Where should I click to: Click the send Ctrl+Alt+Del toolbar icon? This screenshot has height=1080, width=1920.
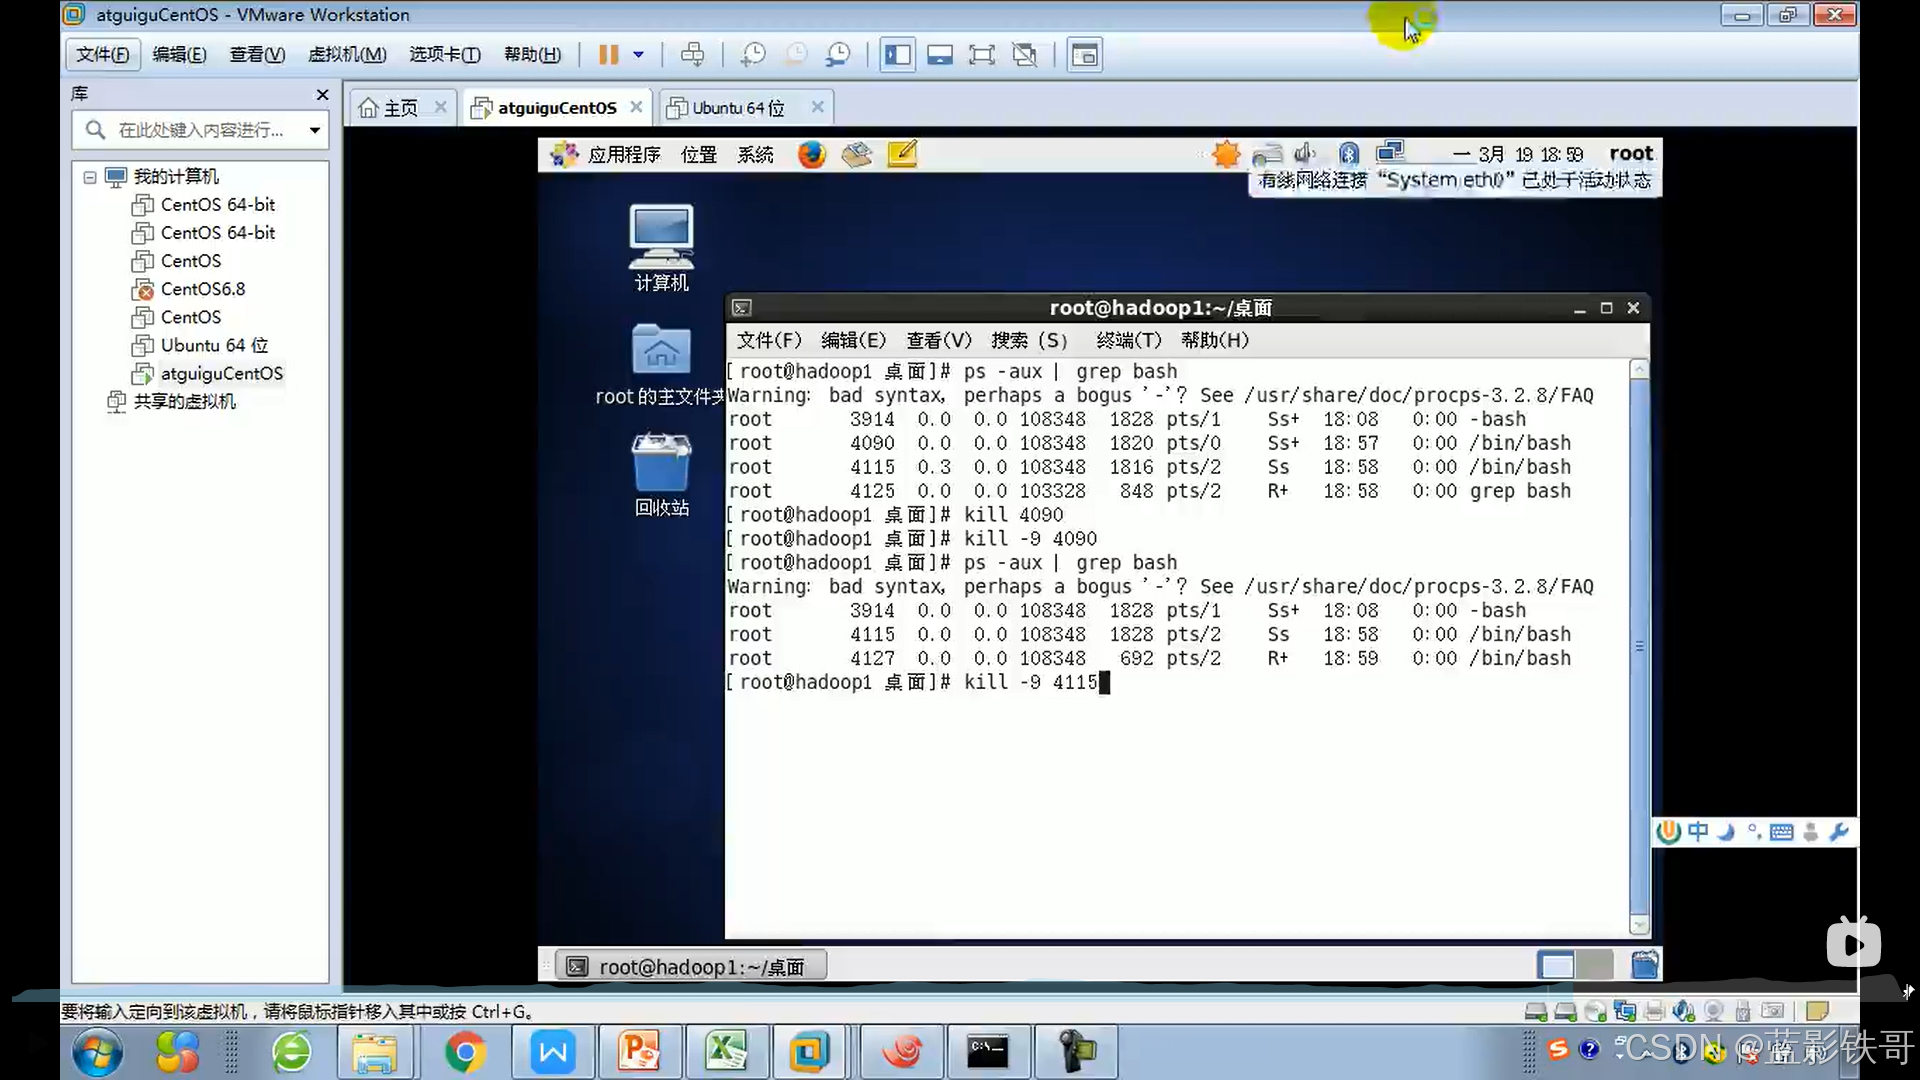(692, 55)
